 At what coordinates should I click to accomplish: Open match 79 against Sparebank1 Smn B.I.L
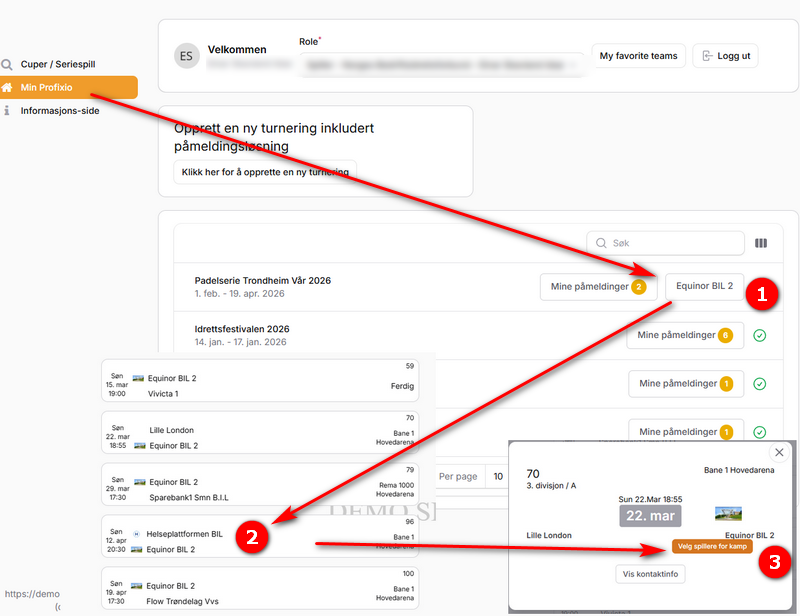pyautogui.click(x=260, y=484)
